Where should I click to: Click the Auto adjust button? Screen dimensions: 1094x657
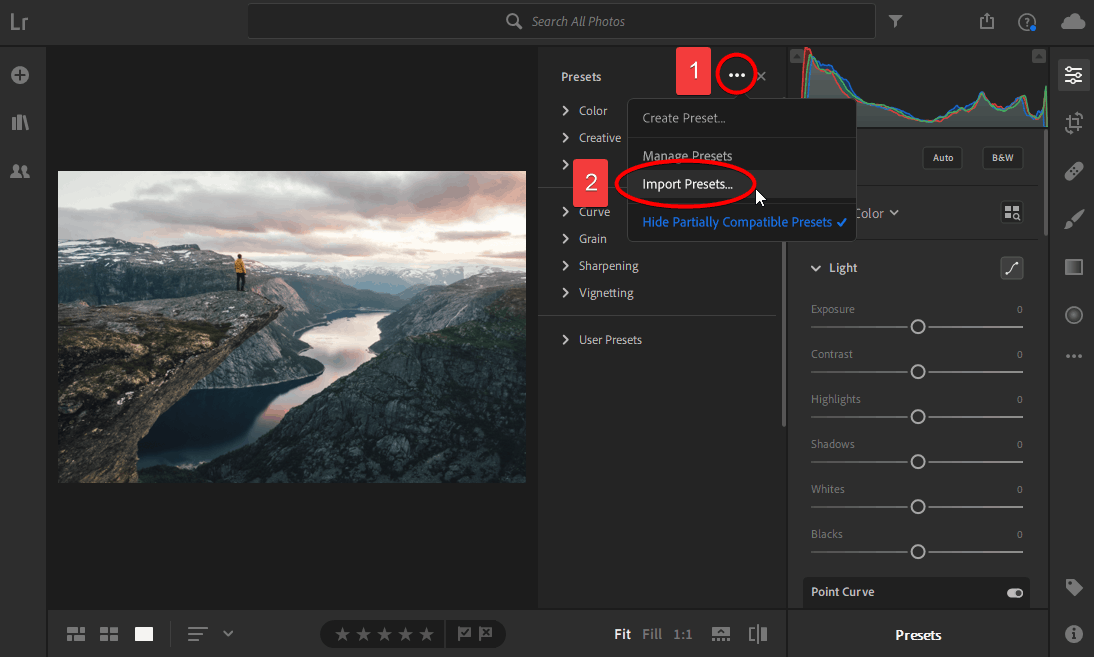[x=943, y=158]
